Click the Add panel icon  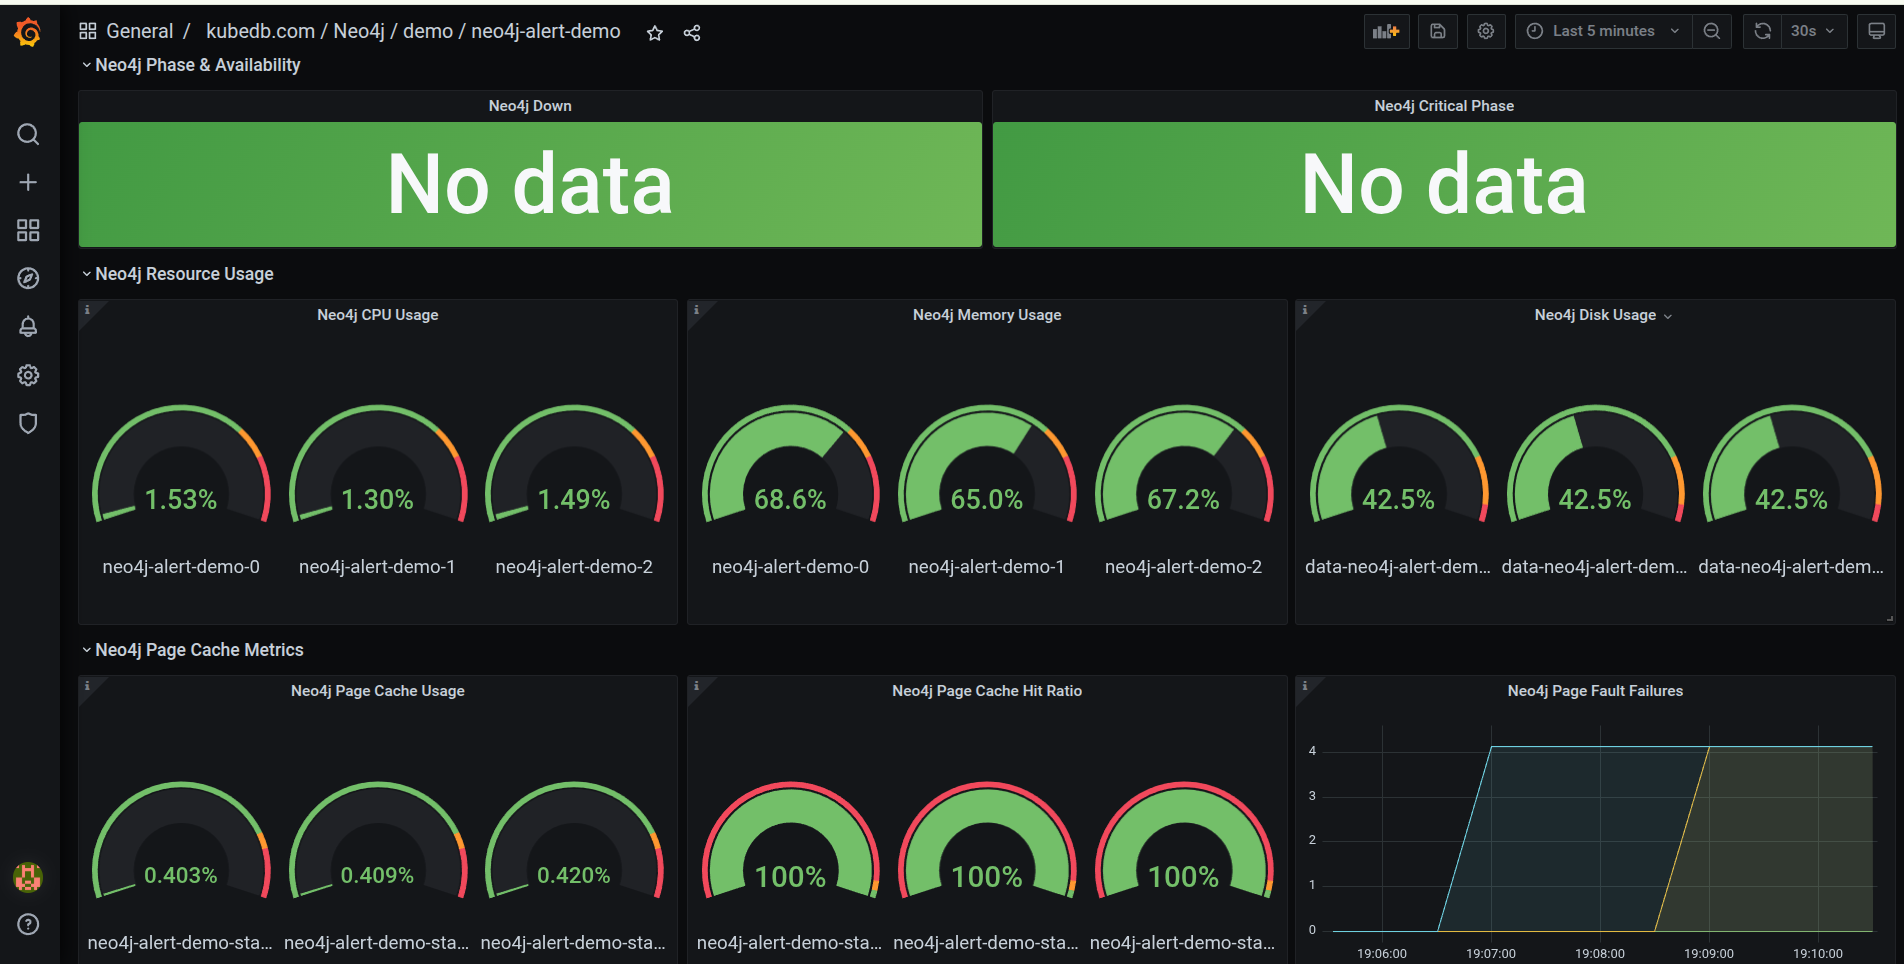[1386, 31]
